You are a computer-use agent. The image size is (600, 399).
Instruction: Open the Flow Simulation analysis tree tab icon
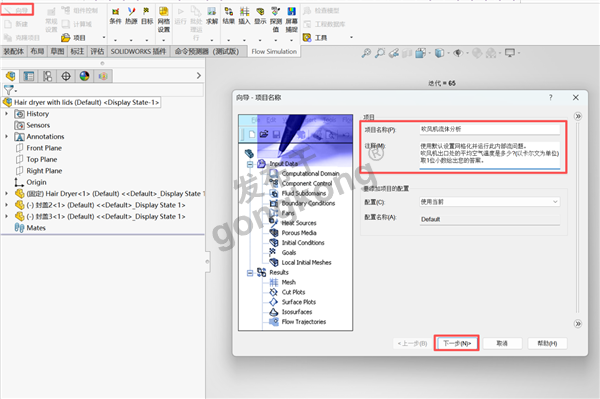103,76
